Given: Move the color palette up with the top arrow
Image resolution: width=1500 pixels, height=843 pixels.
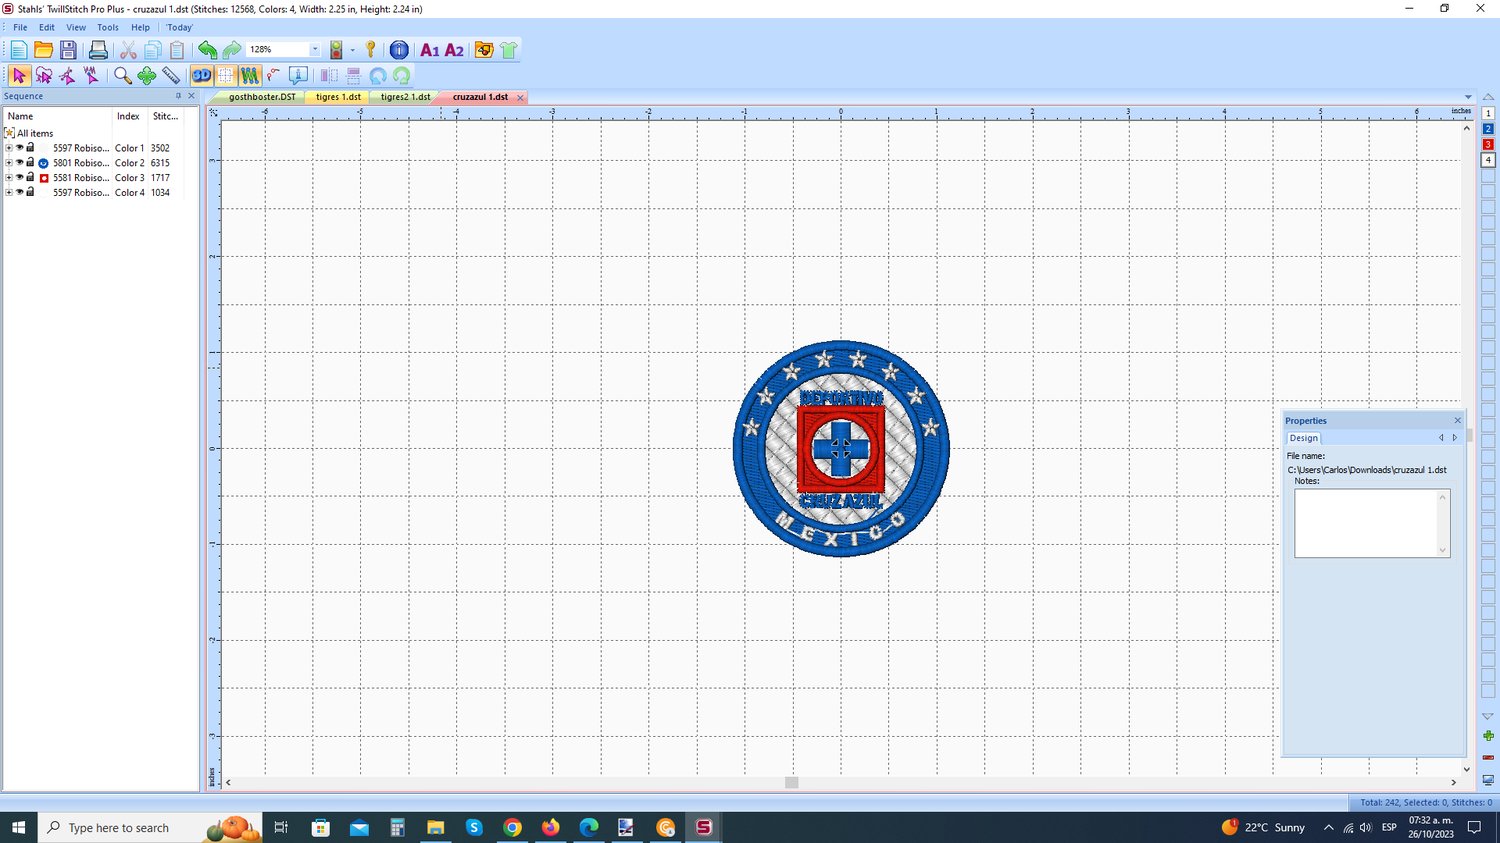Looking at the screenshot, I should pyautogui.click(x=1488, y=98).
